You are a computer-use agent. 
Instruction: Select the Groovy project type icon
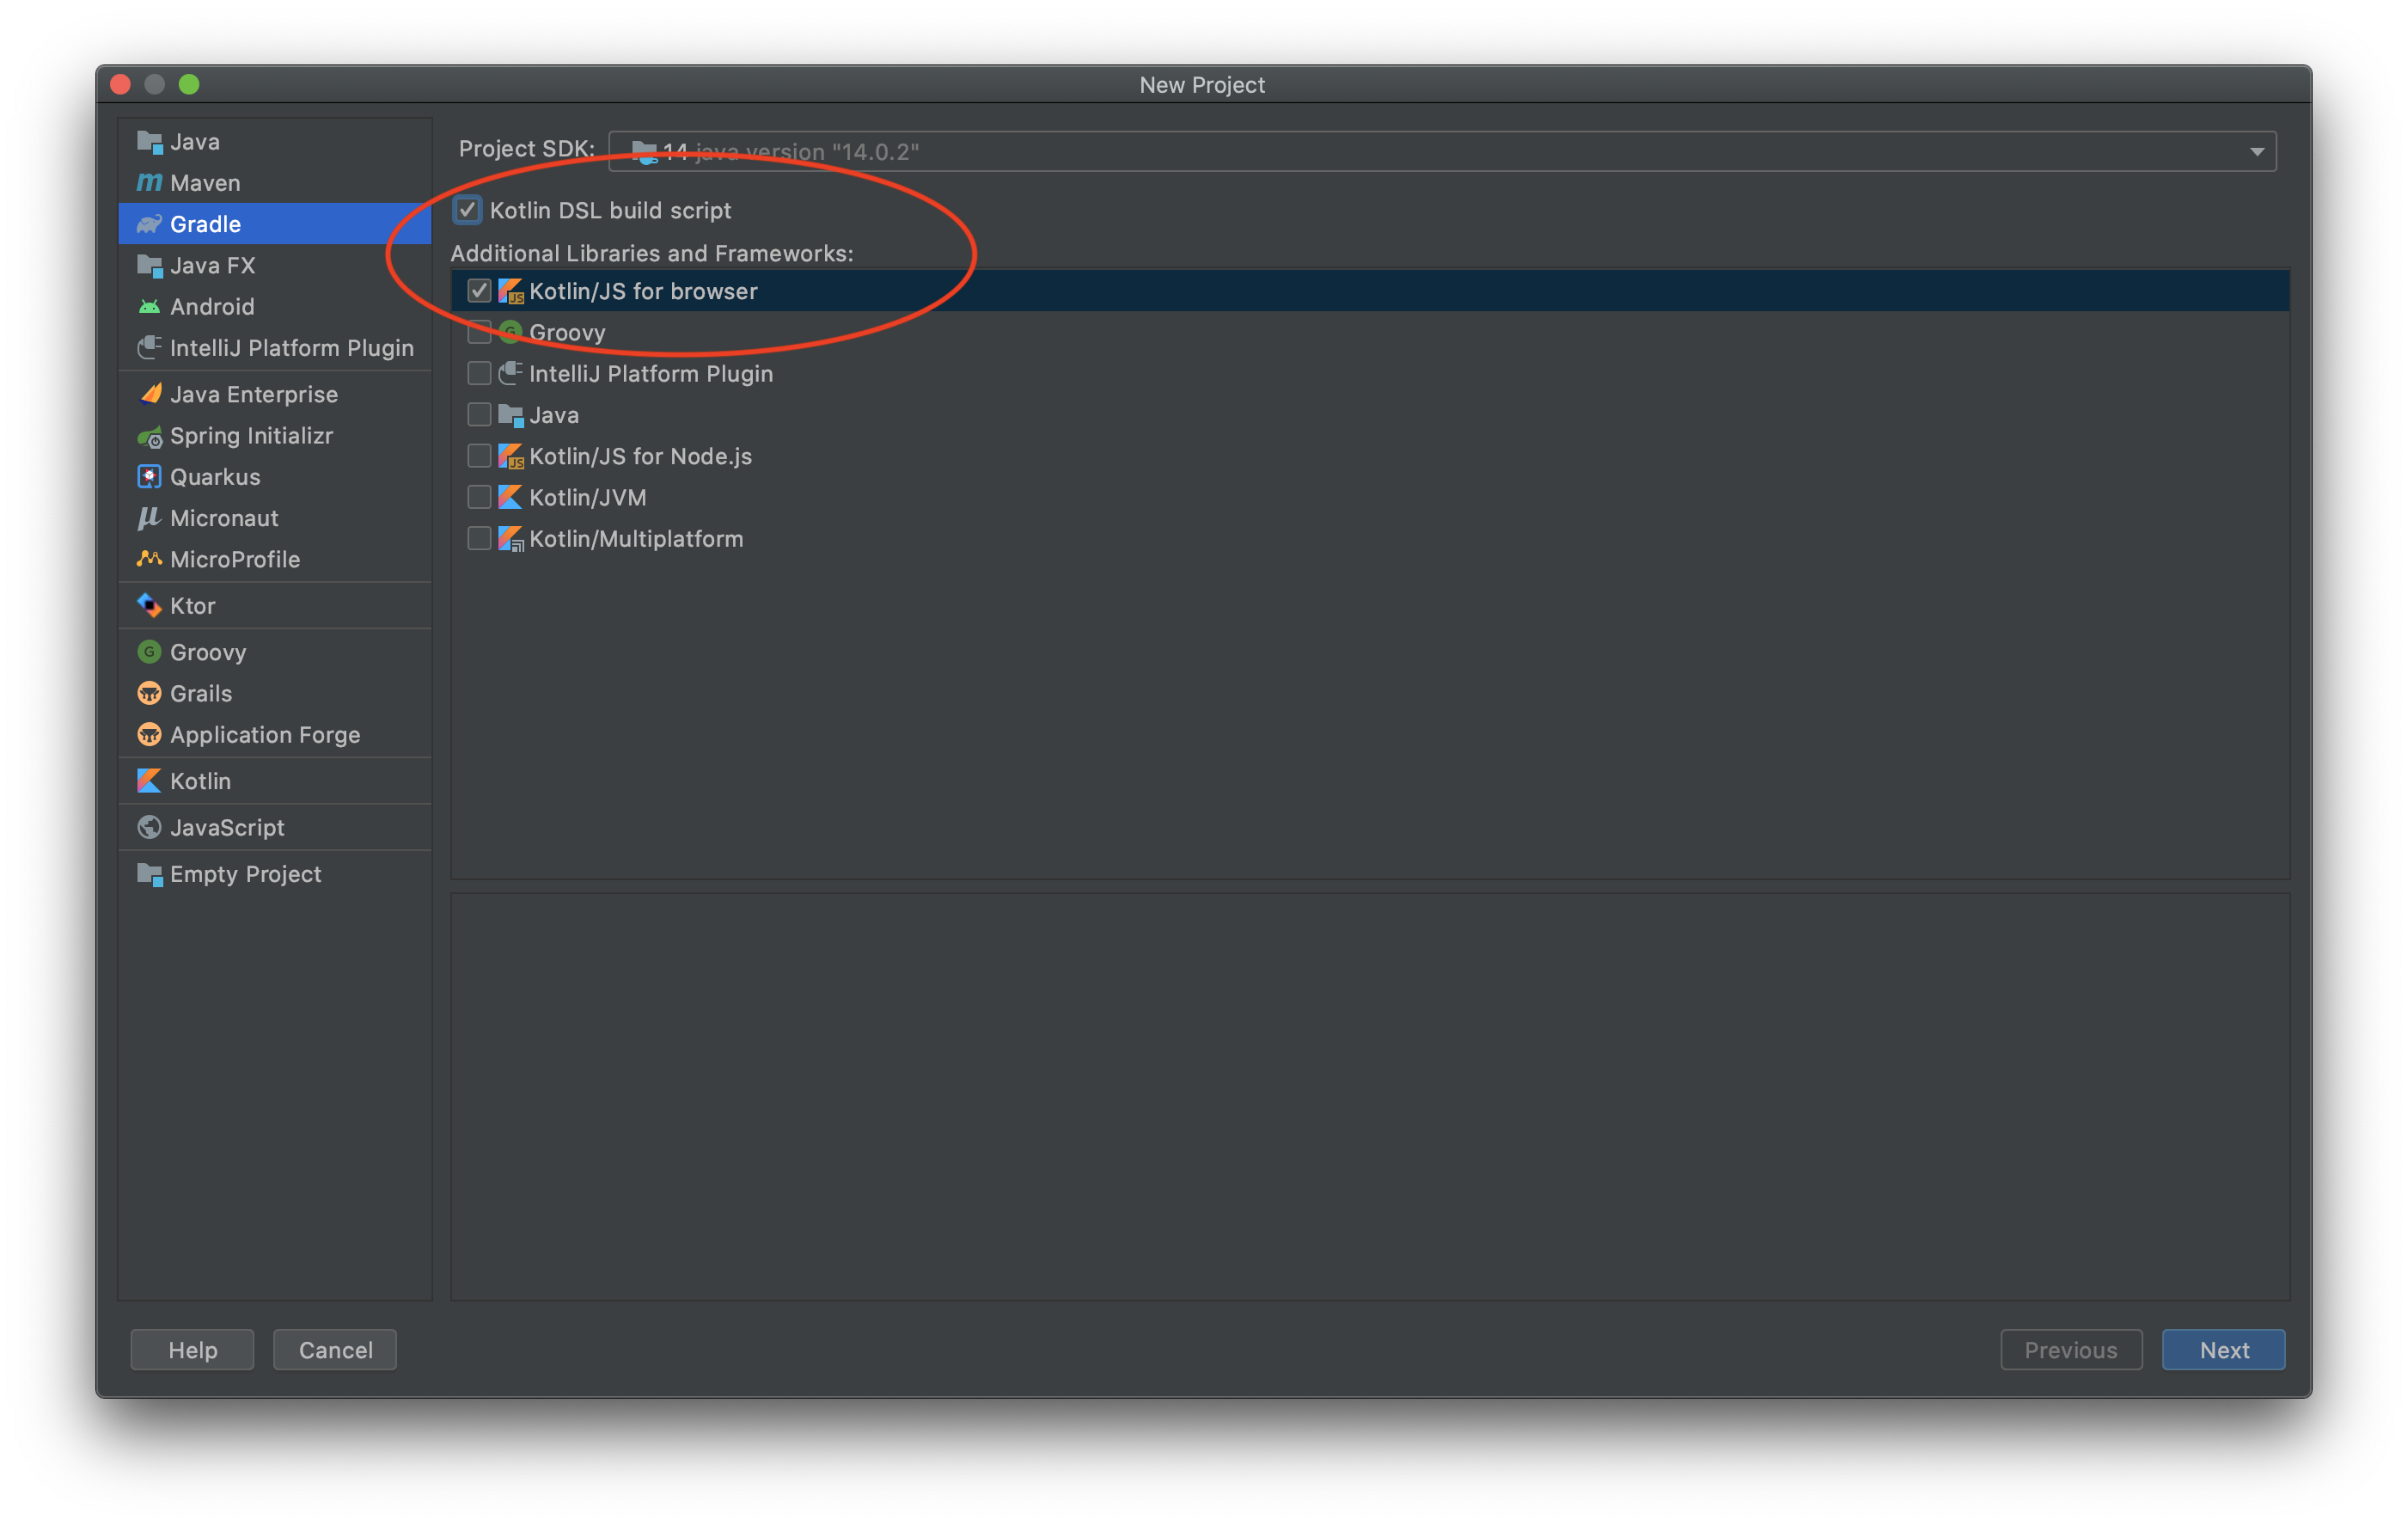(150, 651)
